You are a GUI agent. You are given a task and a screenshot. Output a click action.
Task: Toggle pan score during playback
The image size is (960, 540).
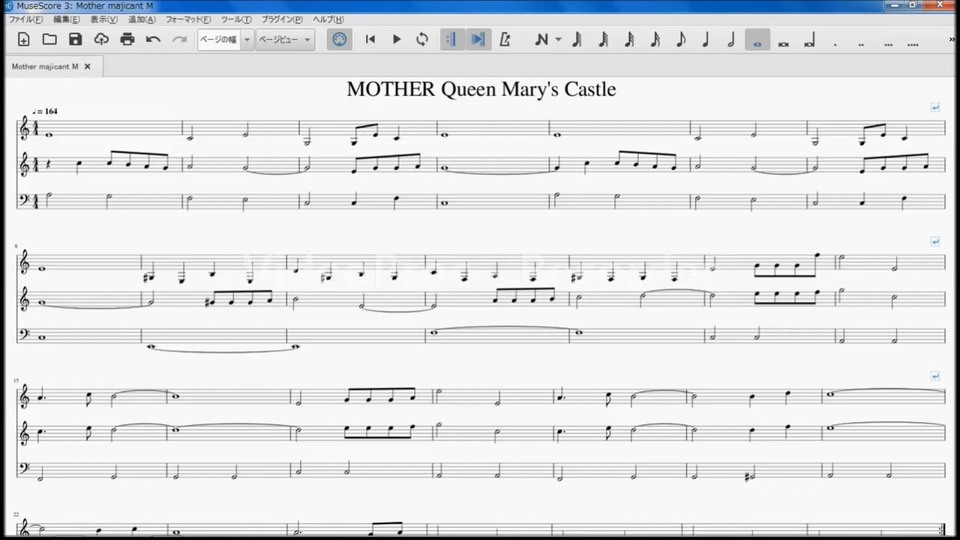click(x=478, y=40)
